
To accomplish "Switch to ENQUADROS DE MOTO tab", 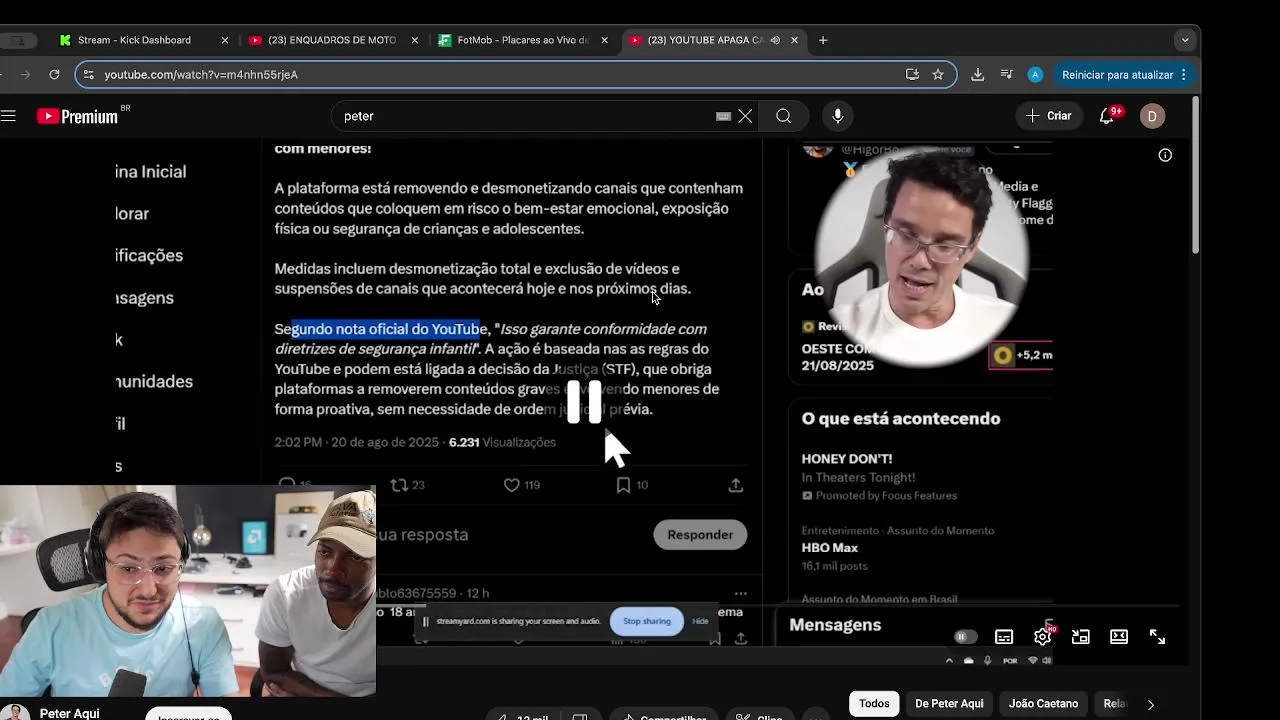I will click(332, 40).
